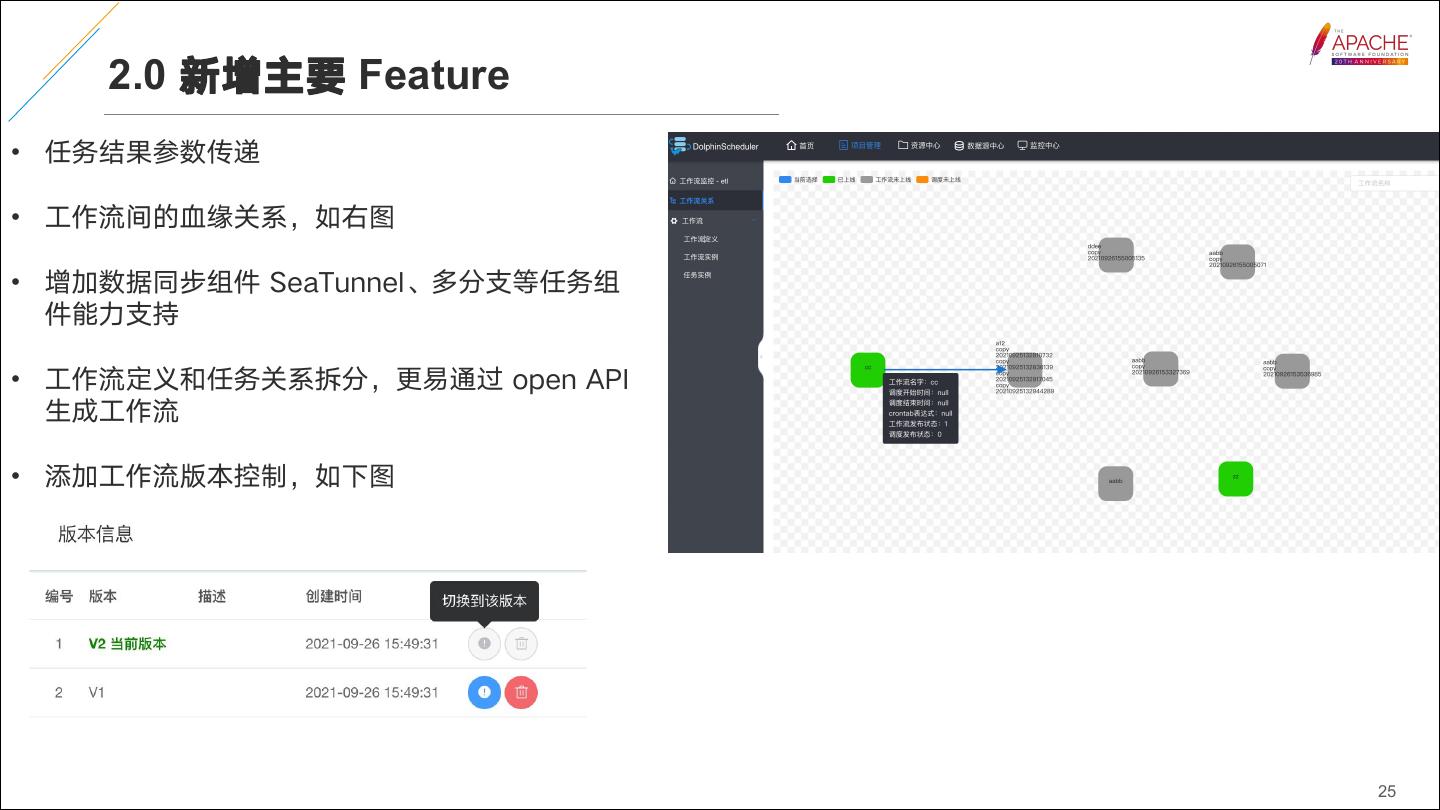1440x810 pixels.
Task: Select the green zz workflow node
Action: click(x=1236, y=478)
